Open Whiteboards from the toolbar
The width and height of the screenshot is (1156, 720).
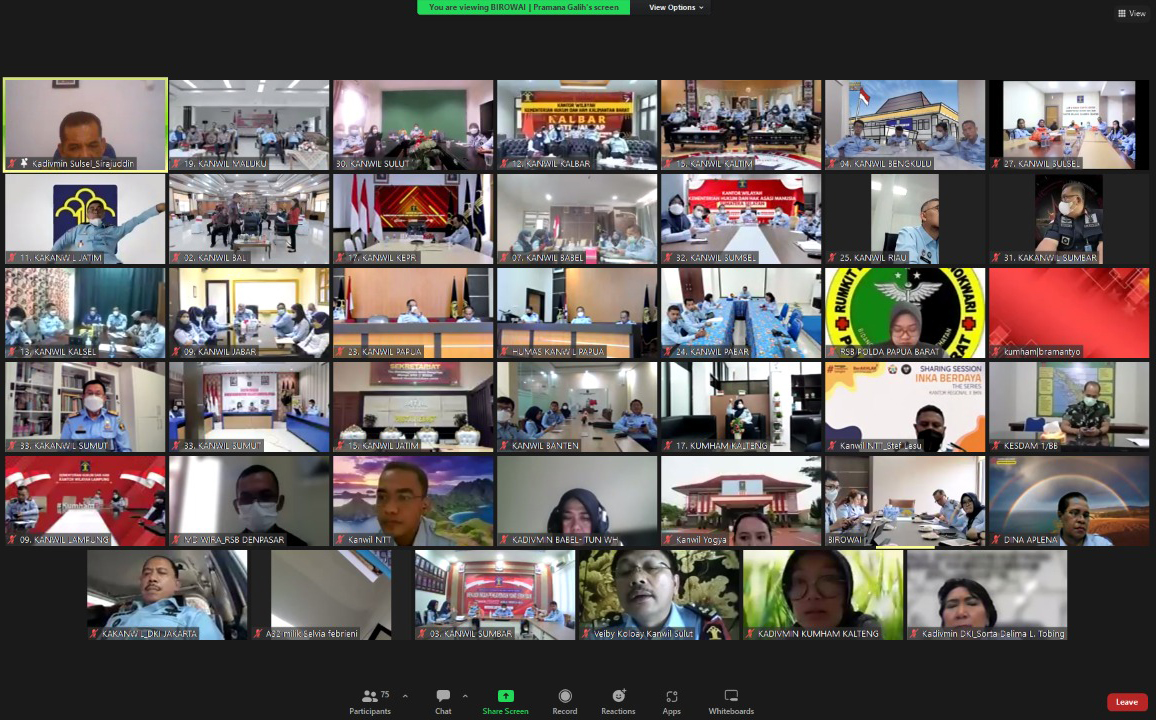tap(730, 700)
